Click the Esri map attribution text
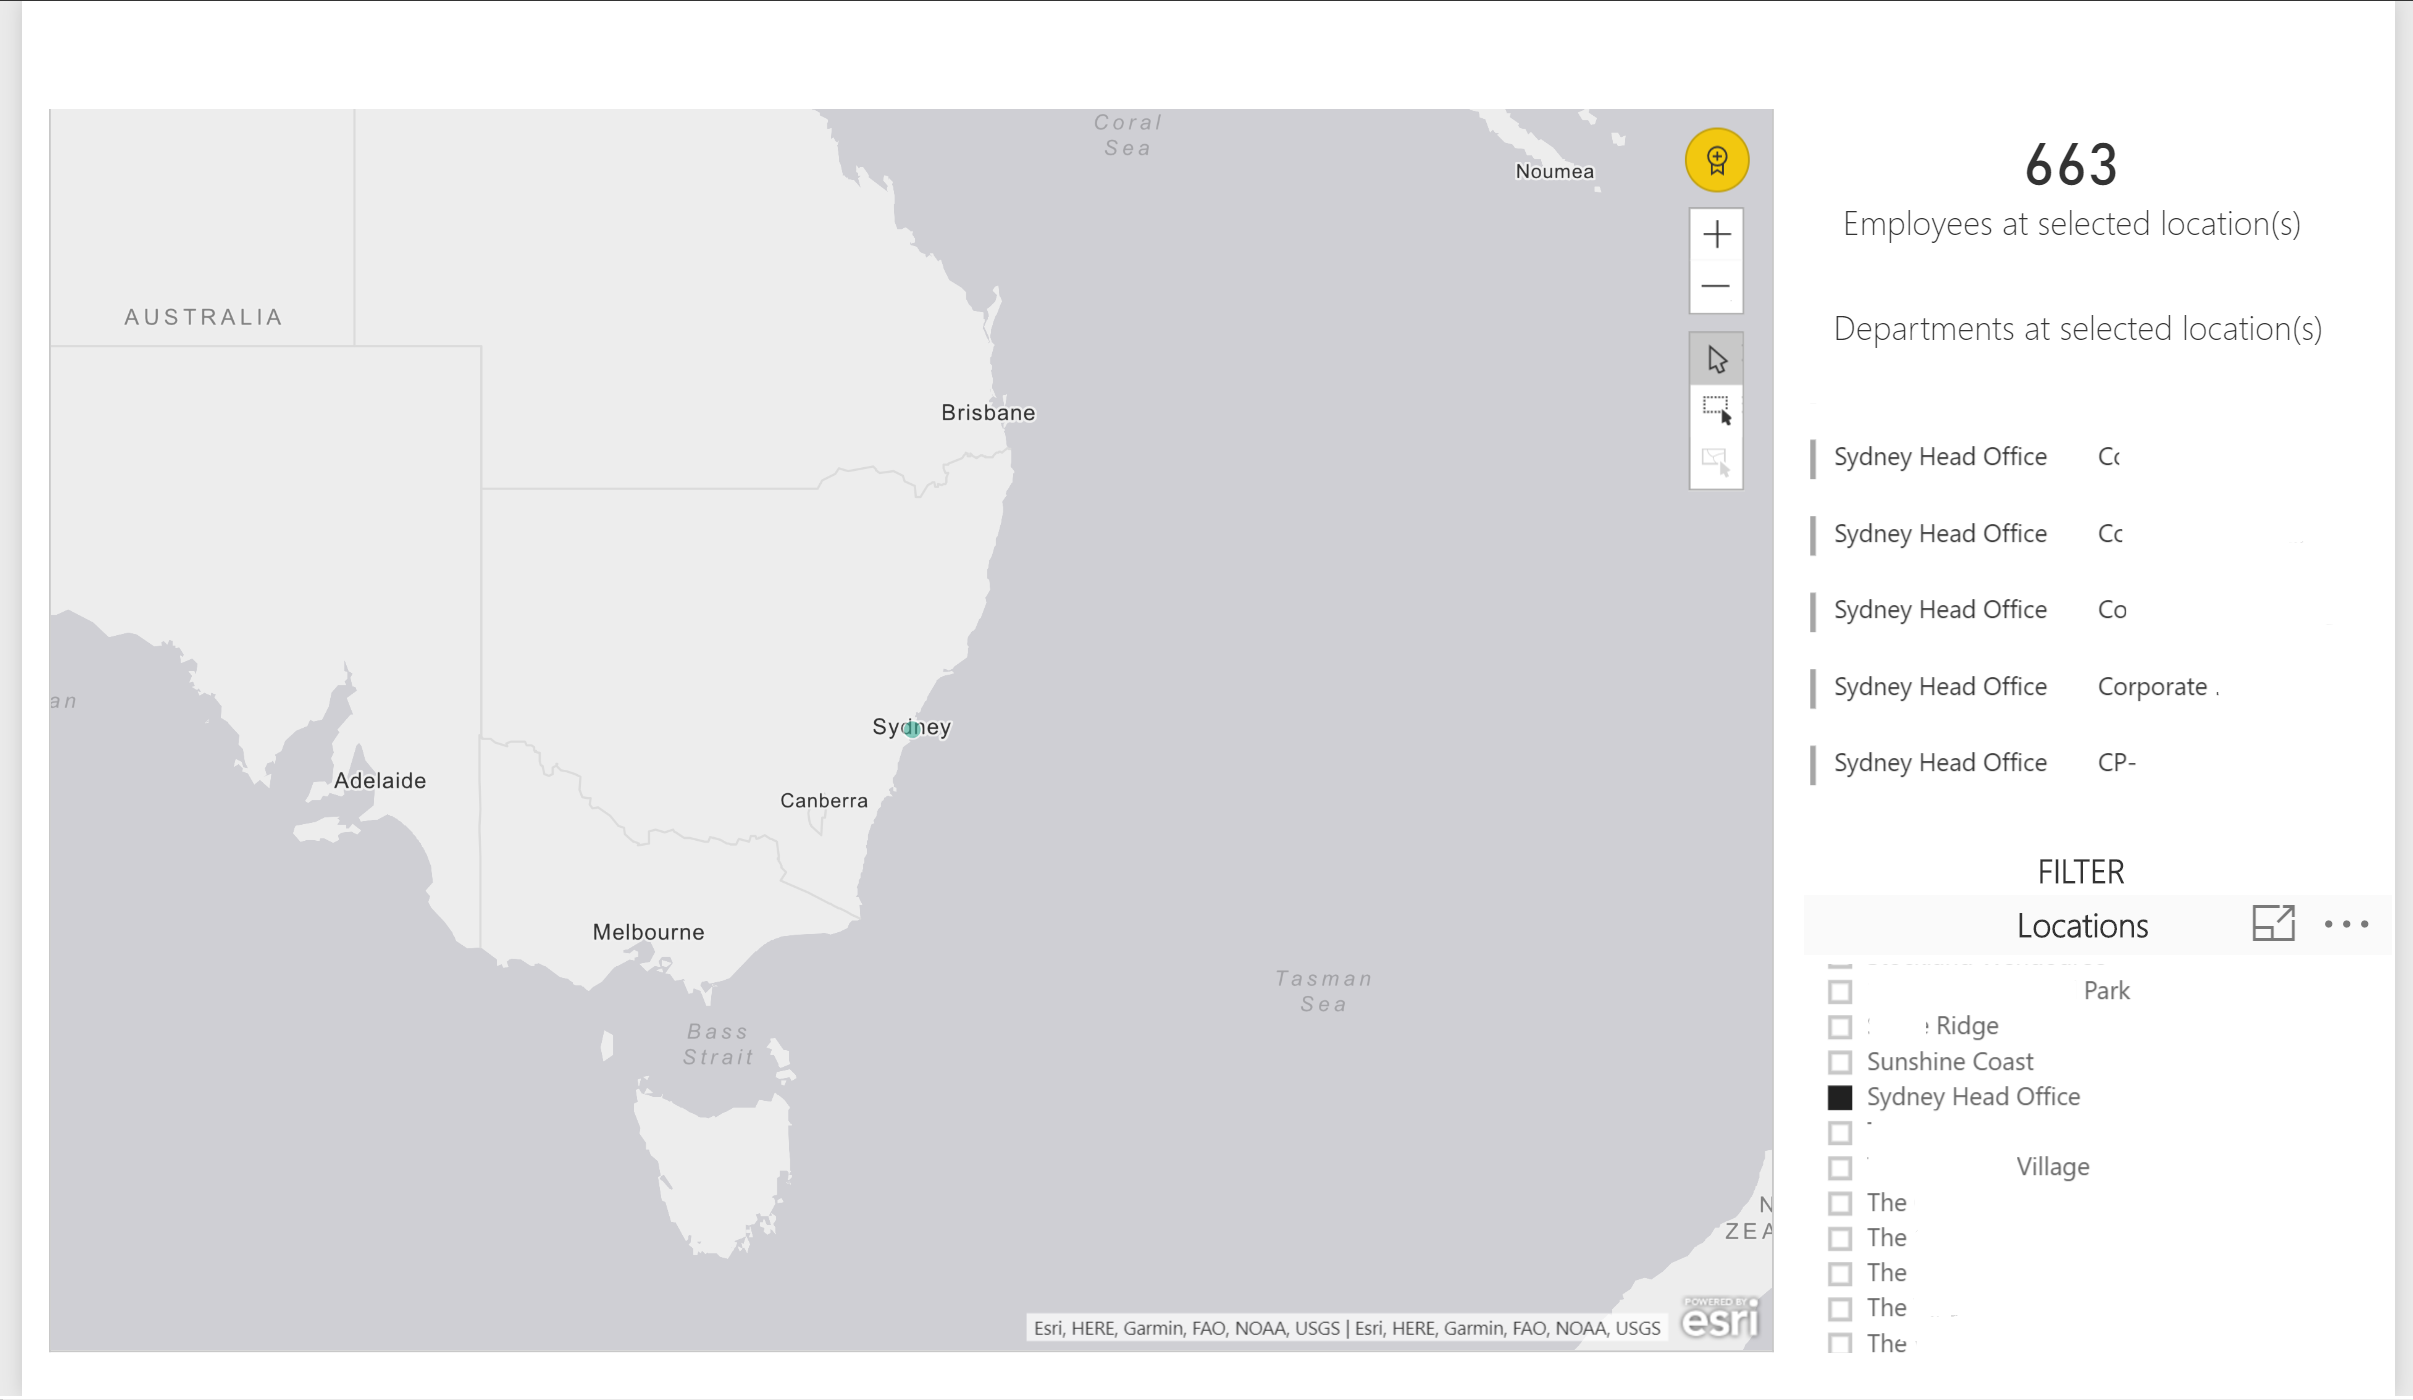The height and width of the screenshot is (1400, 2413). pyautogui.click(x=1346, y=1328)
